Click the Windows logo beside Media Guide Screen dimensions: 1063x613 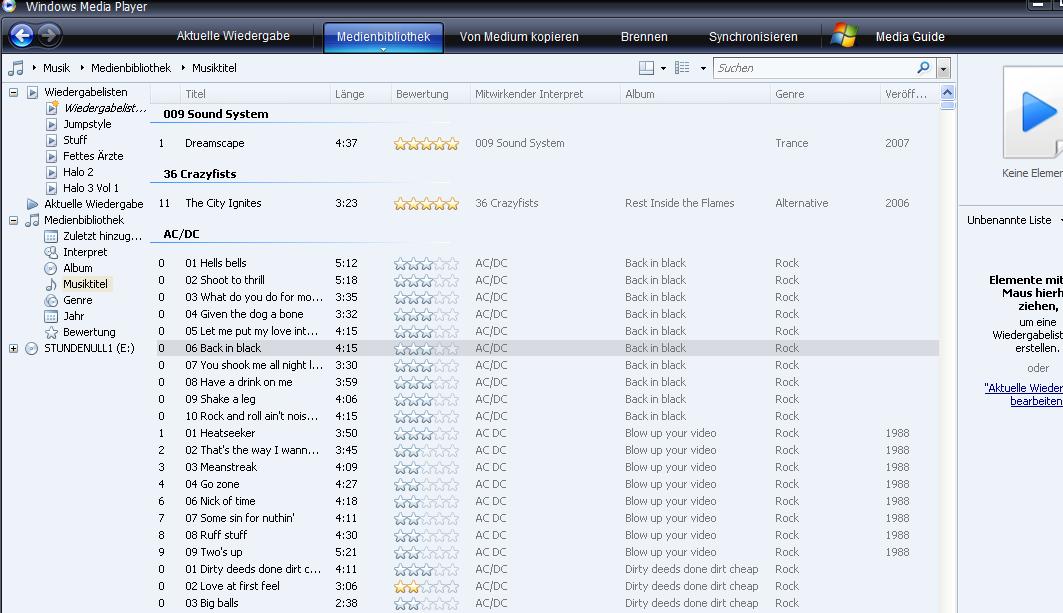tap(844, 35)
